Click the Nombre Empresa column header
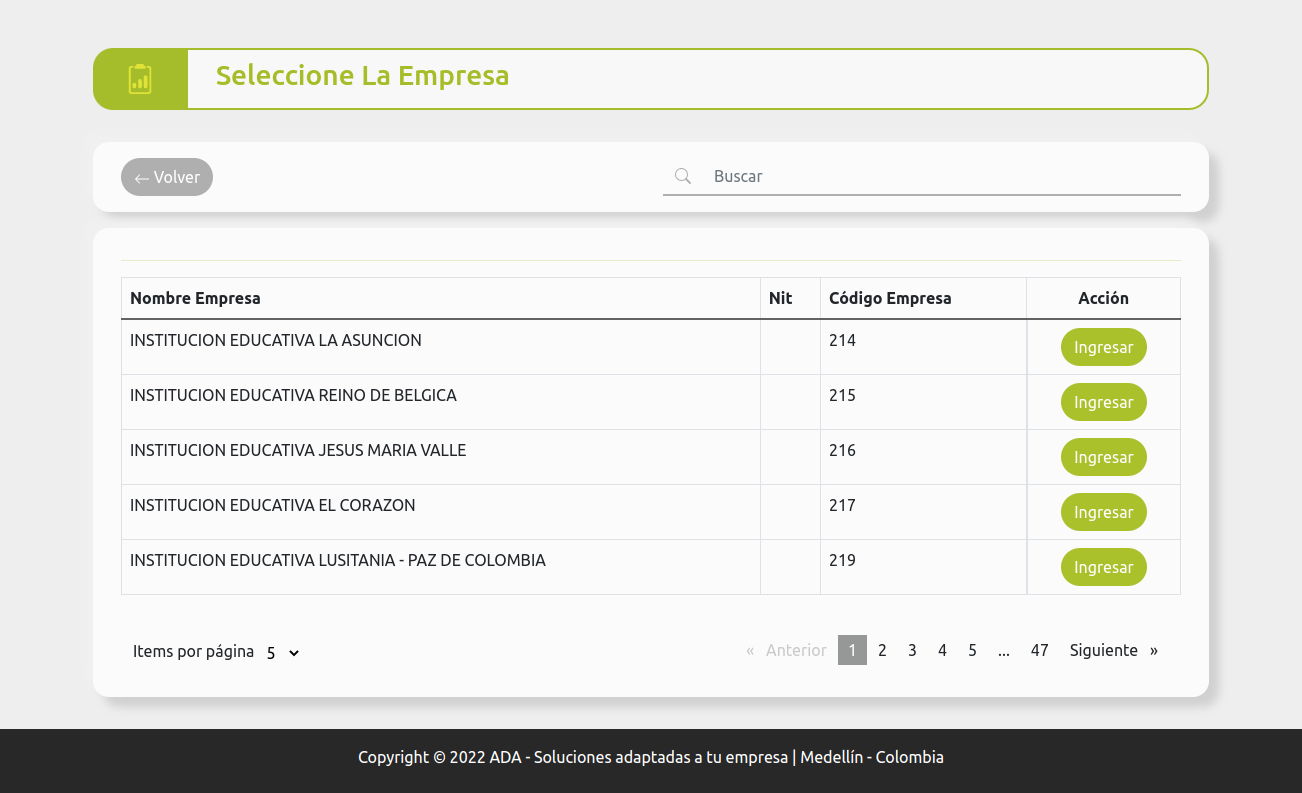The image size is (1302, 793). (195, 298)
